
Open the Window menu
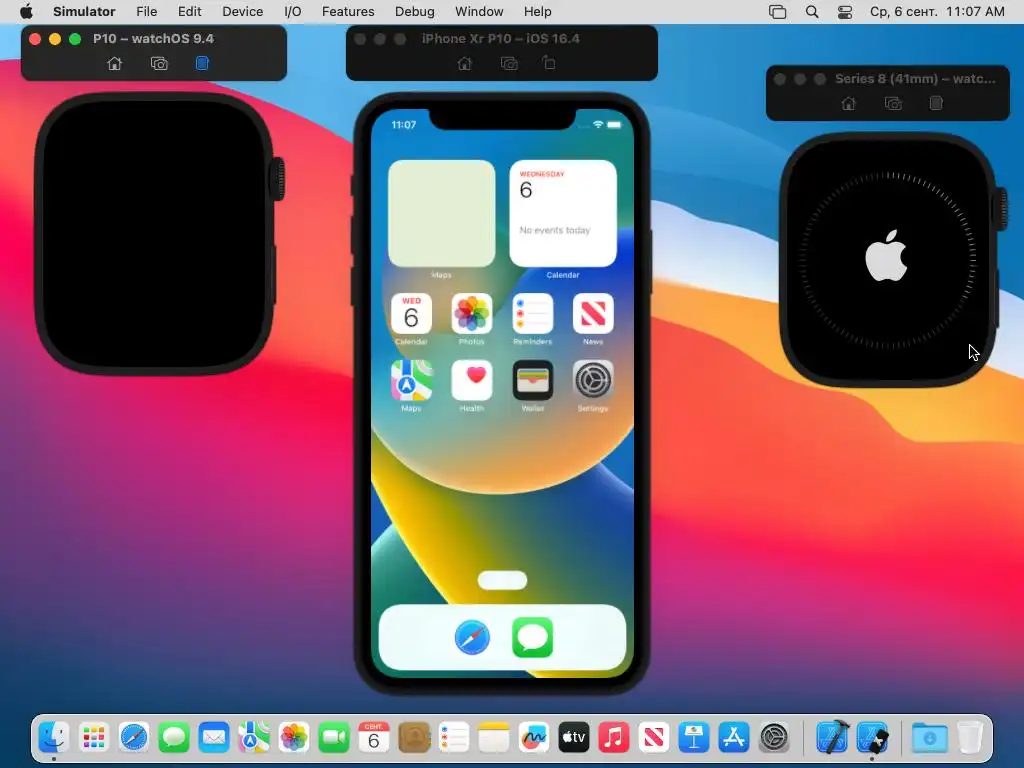tap(479, 12)
